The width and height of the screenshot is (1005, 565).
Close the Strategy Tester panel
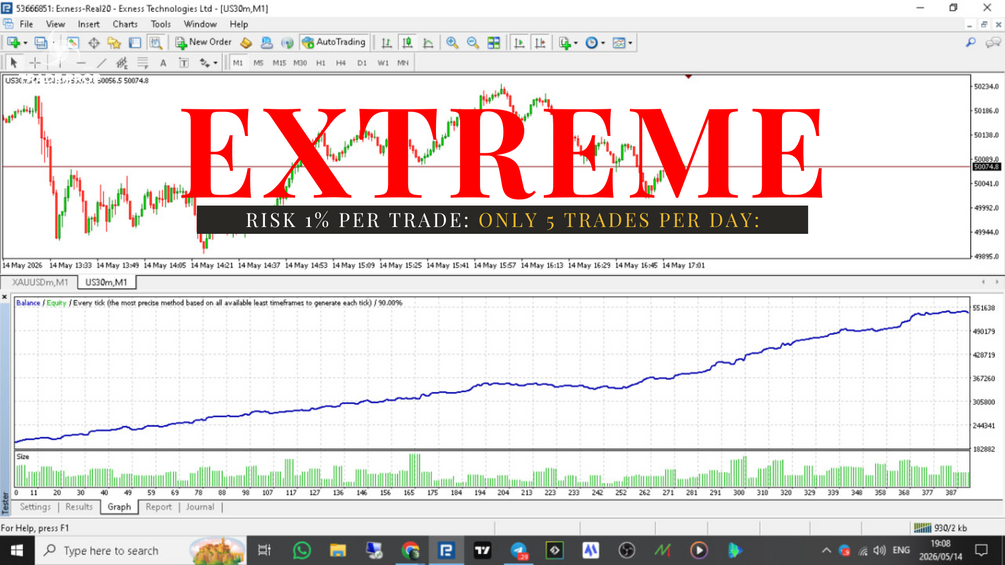pyautogui.click(x=4, y=297)
